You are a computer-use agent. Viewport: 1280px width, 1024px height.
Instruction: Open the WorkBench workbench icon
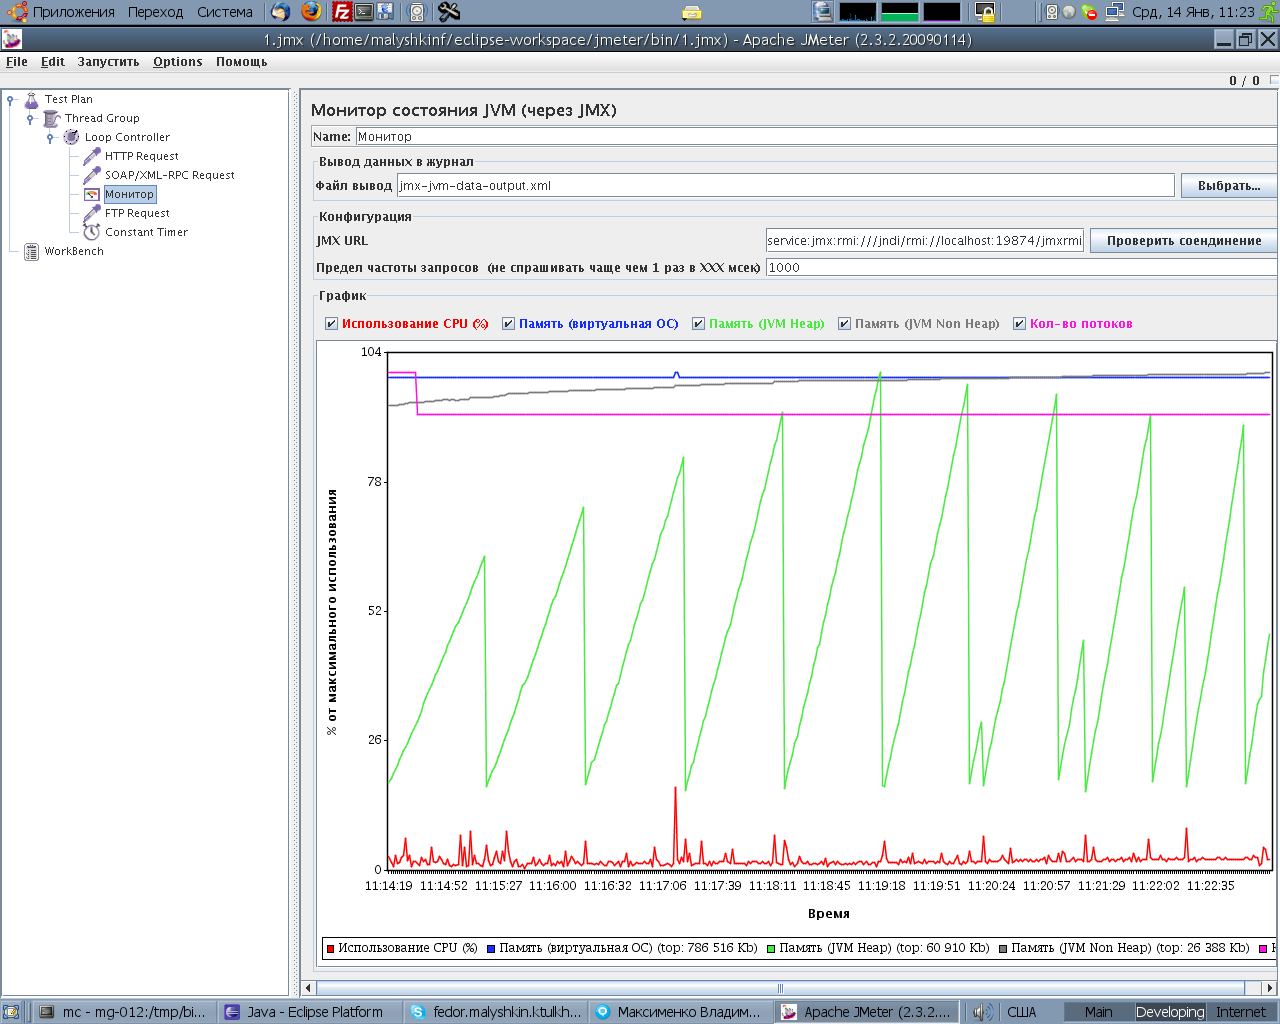coord(31,251)
